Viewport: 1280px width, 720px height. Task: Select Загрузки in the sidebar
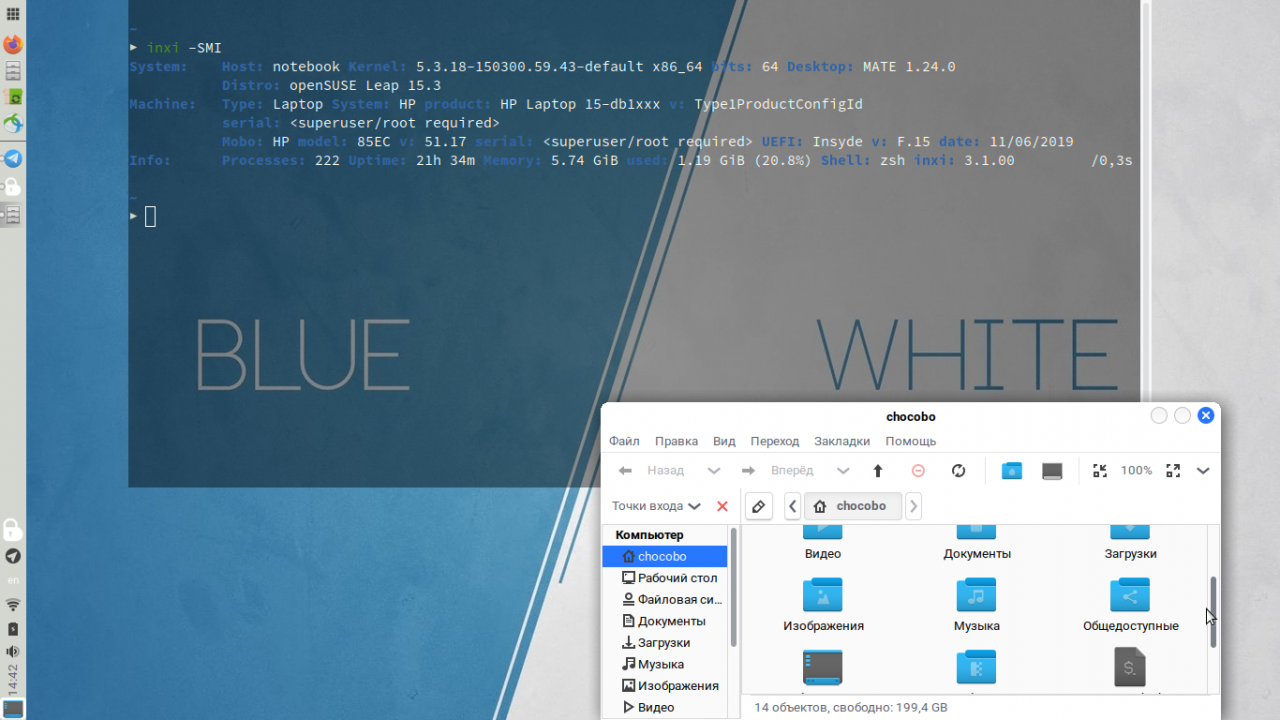tap(665, 643)
